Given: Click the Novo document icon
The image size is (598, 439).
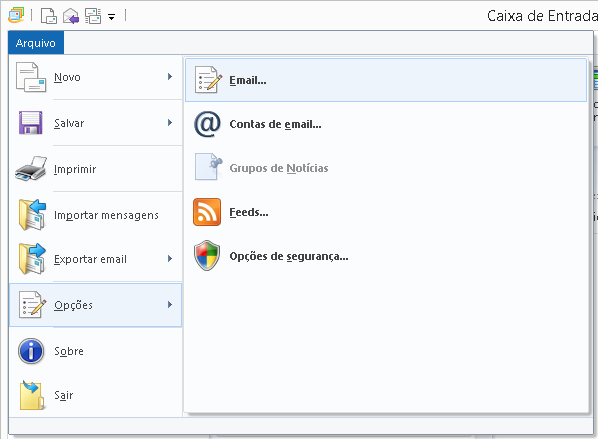Looking at the screenshot, I should point(31,77).
